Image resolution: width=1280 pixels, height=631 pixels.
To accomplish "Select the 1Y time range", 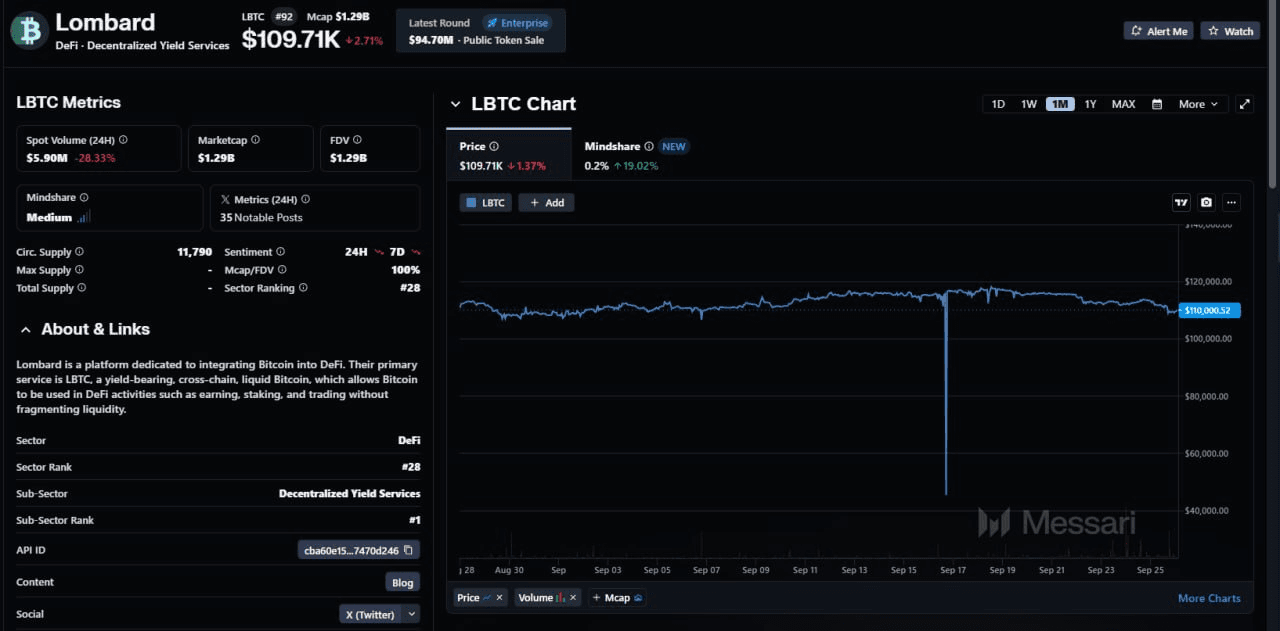I will pos(1090,104).
